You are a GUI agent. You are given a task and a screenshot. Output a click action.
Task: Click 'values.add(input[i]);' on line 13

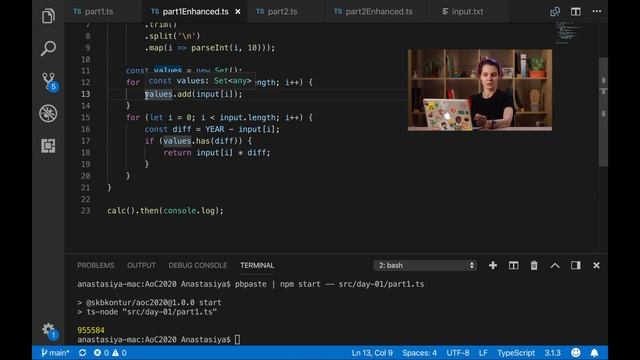point(193,94)
